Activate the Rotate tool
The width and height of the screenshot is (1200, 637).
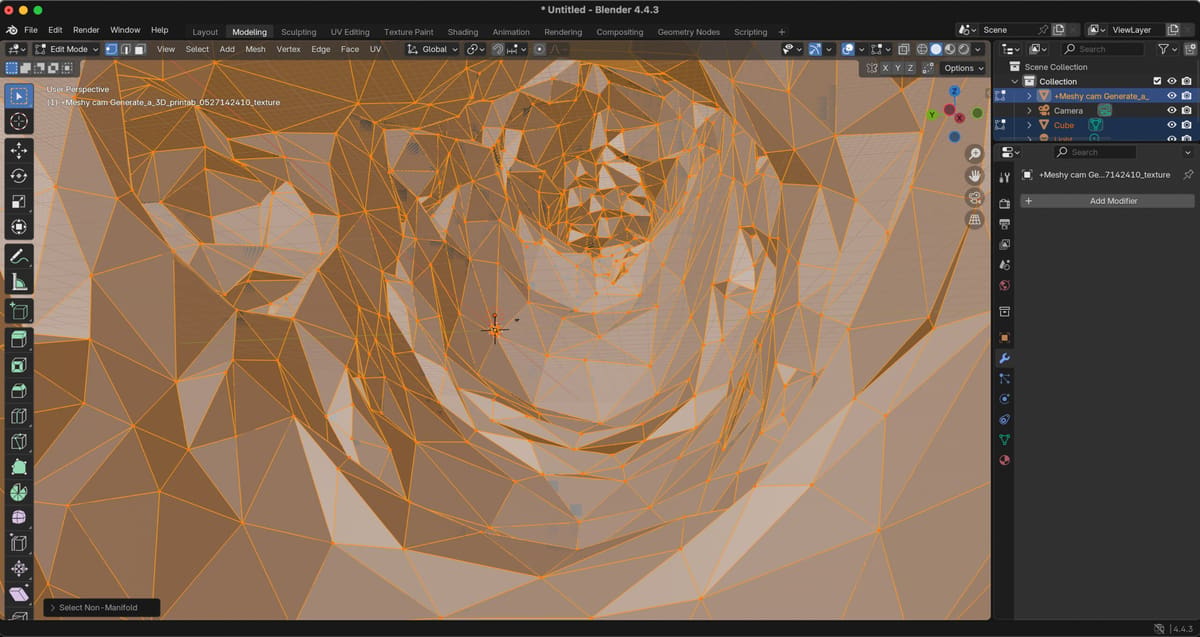click(19, 176)
